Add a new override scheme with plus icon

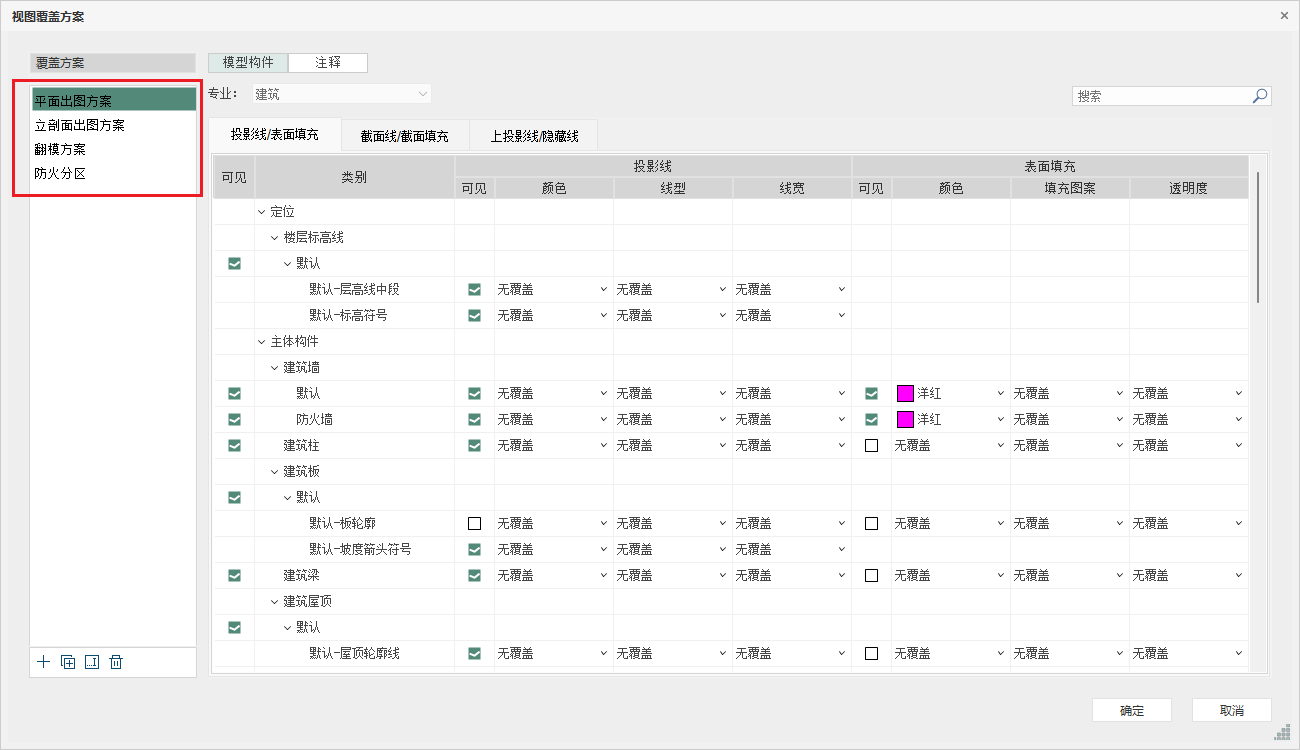43,662
